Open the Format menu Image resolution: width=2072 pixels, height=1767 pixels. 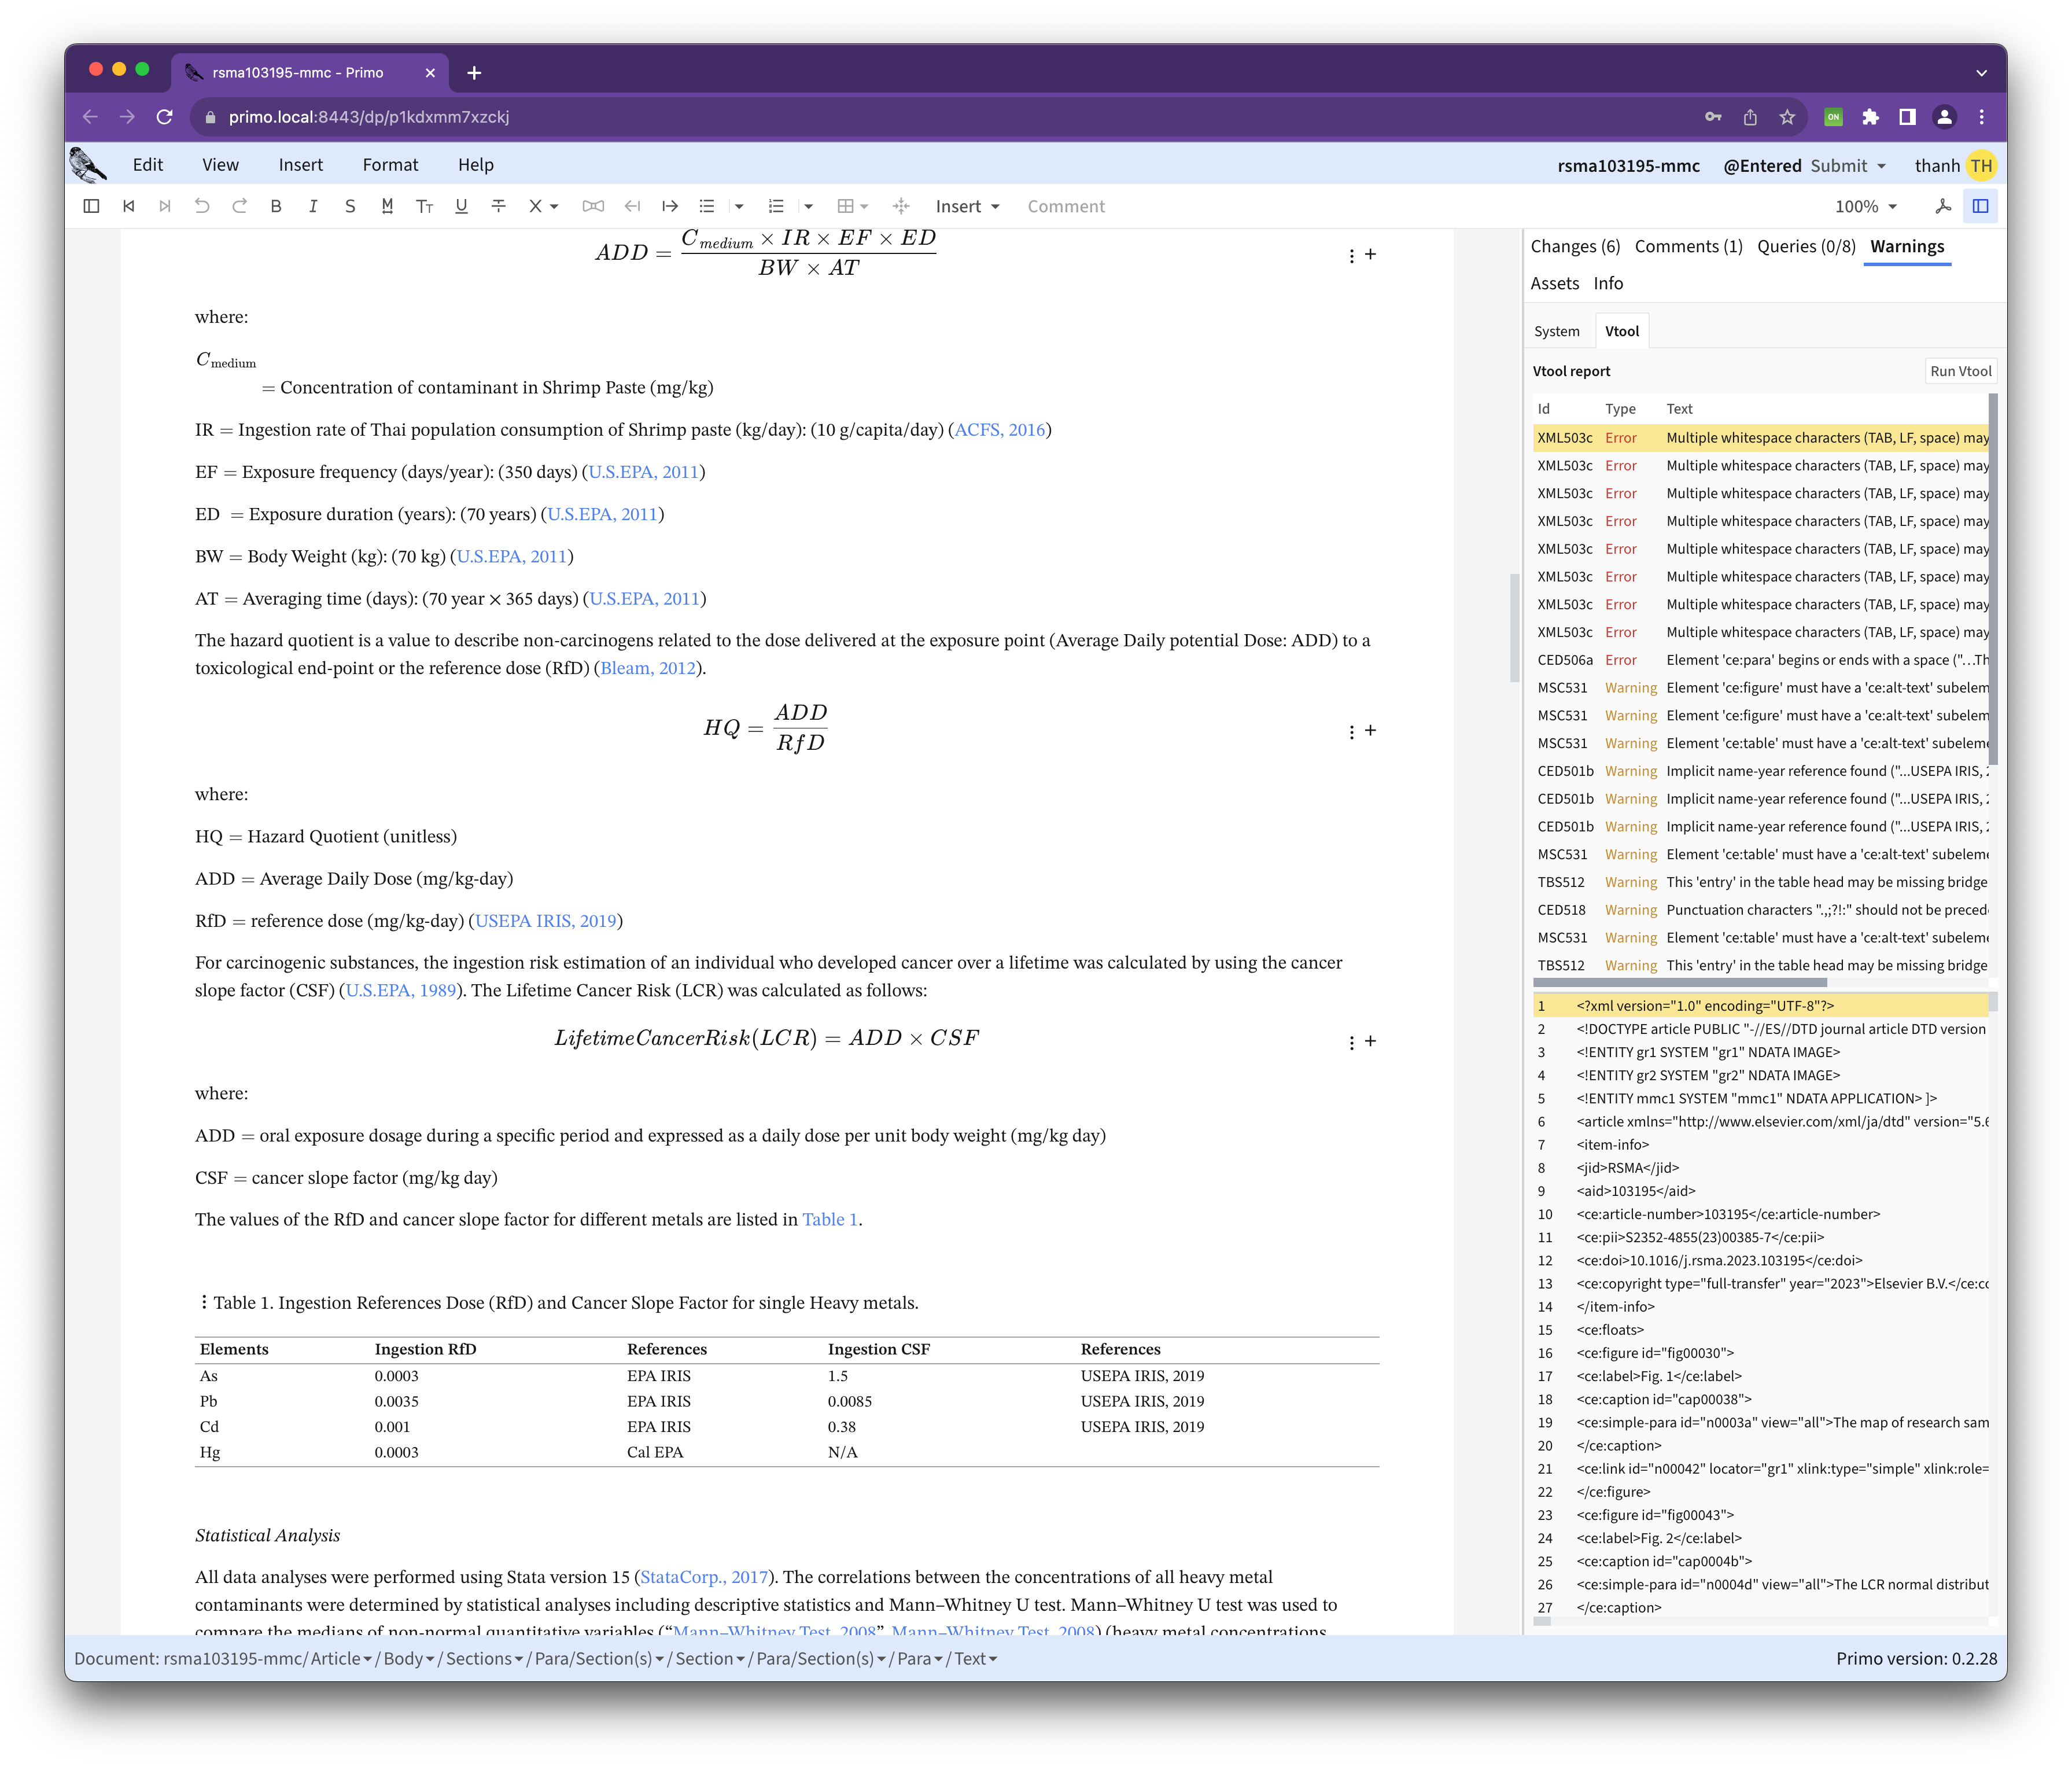pyautogui.click(x=390, y=165)
